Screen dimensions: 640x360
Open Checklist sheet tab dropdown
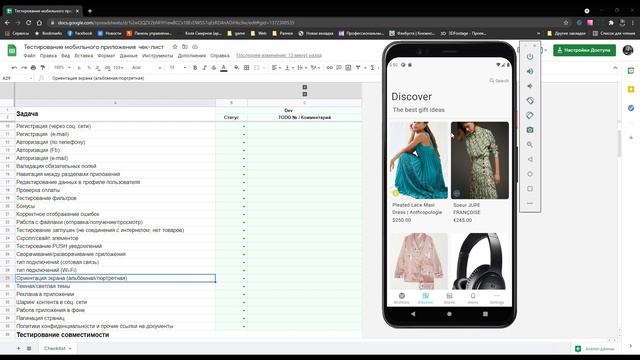[x=70, y=349]
